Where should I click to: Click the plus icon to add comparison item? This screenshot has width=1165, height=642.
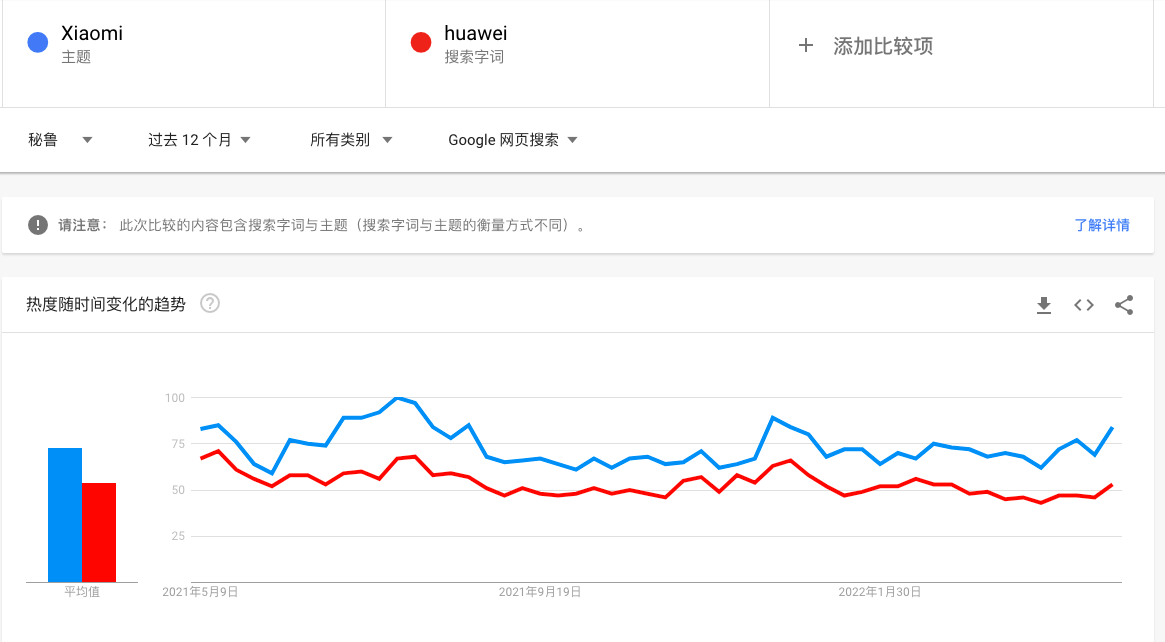pos(806,45)
